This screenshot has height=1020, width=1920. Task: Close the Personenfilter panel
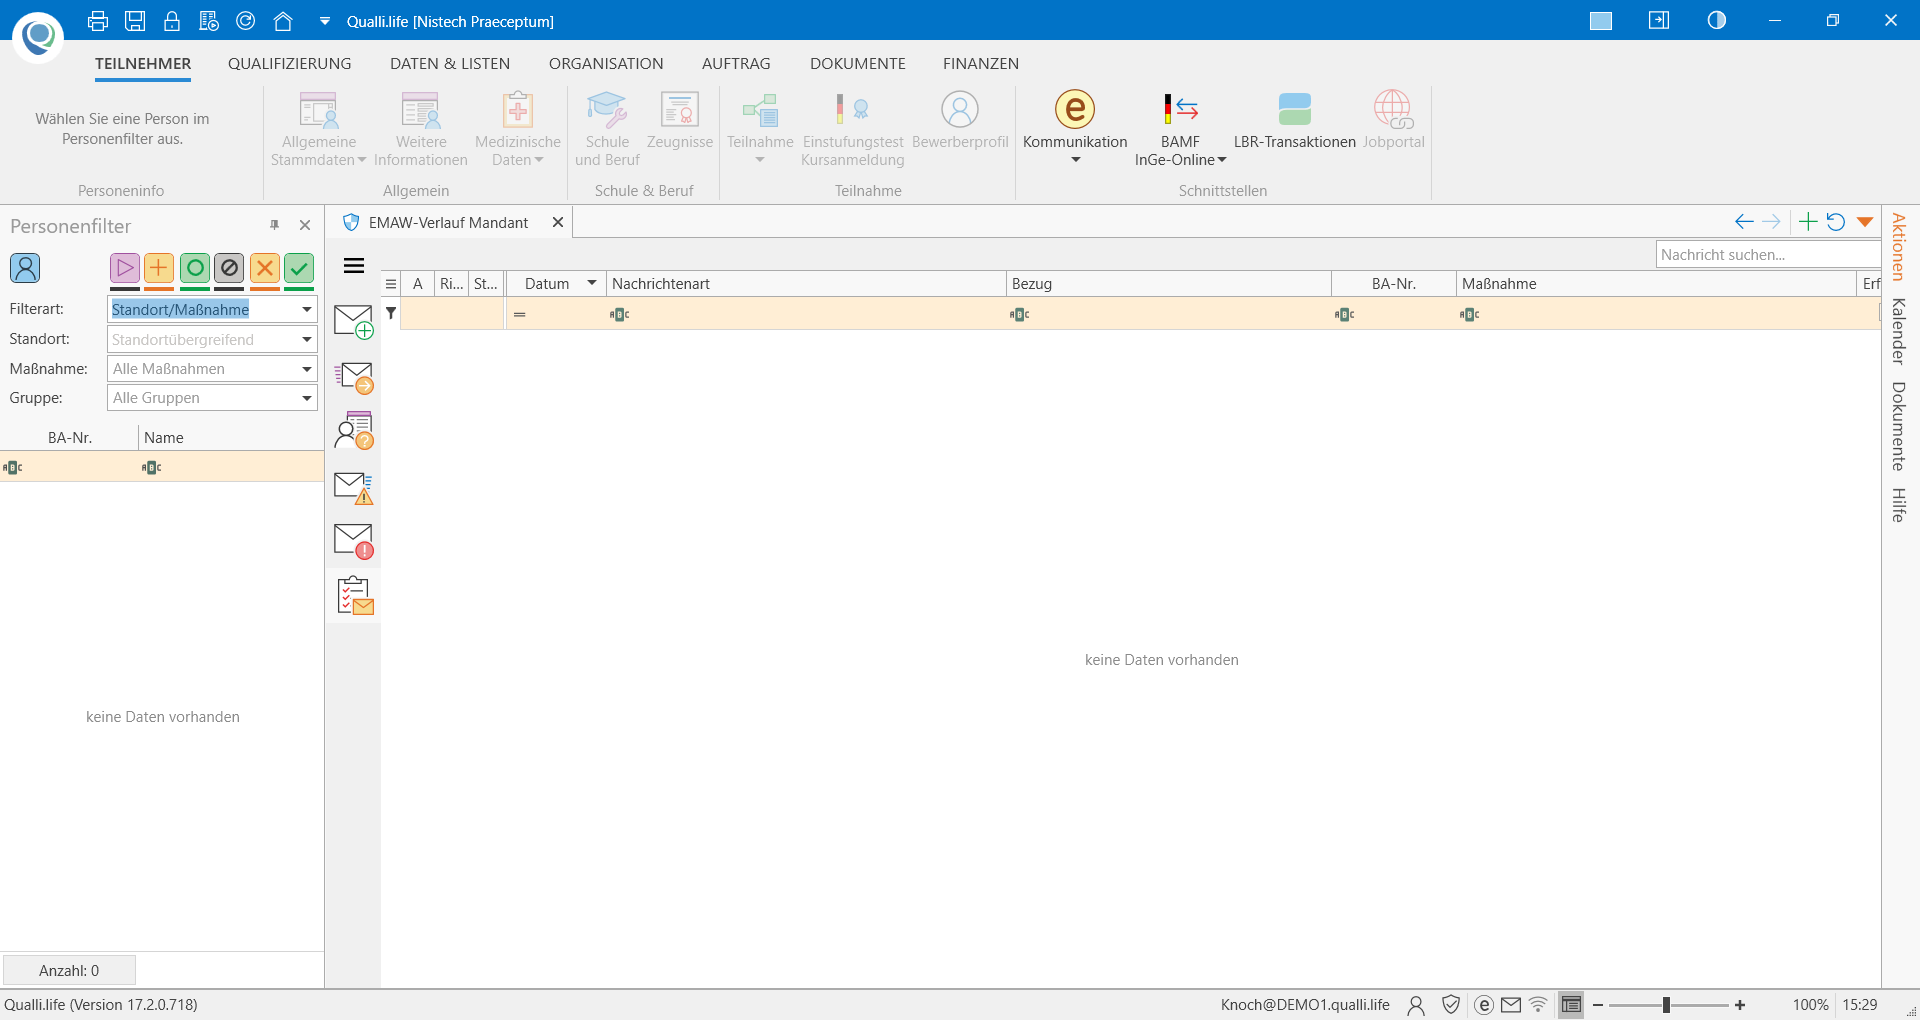click(x=305, y=225)
